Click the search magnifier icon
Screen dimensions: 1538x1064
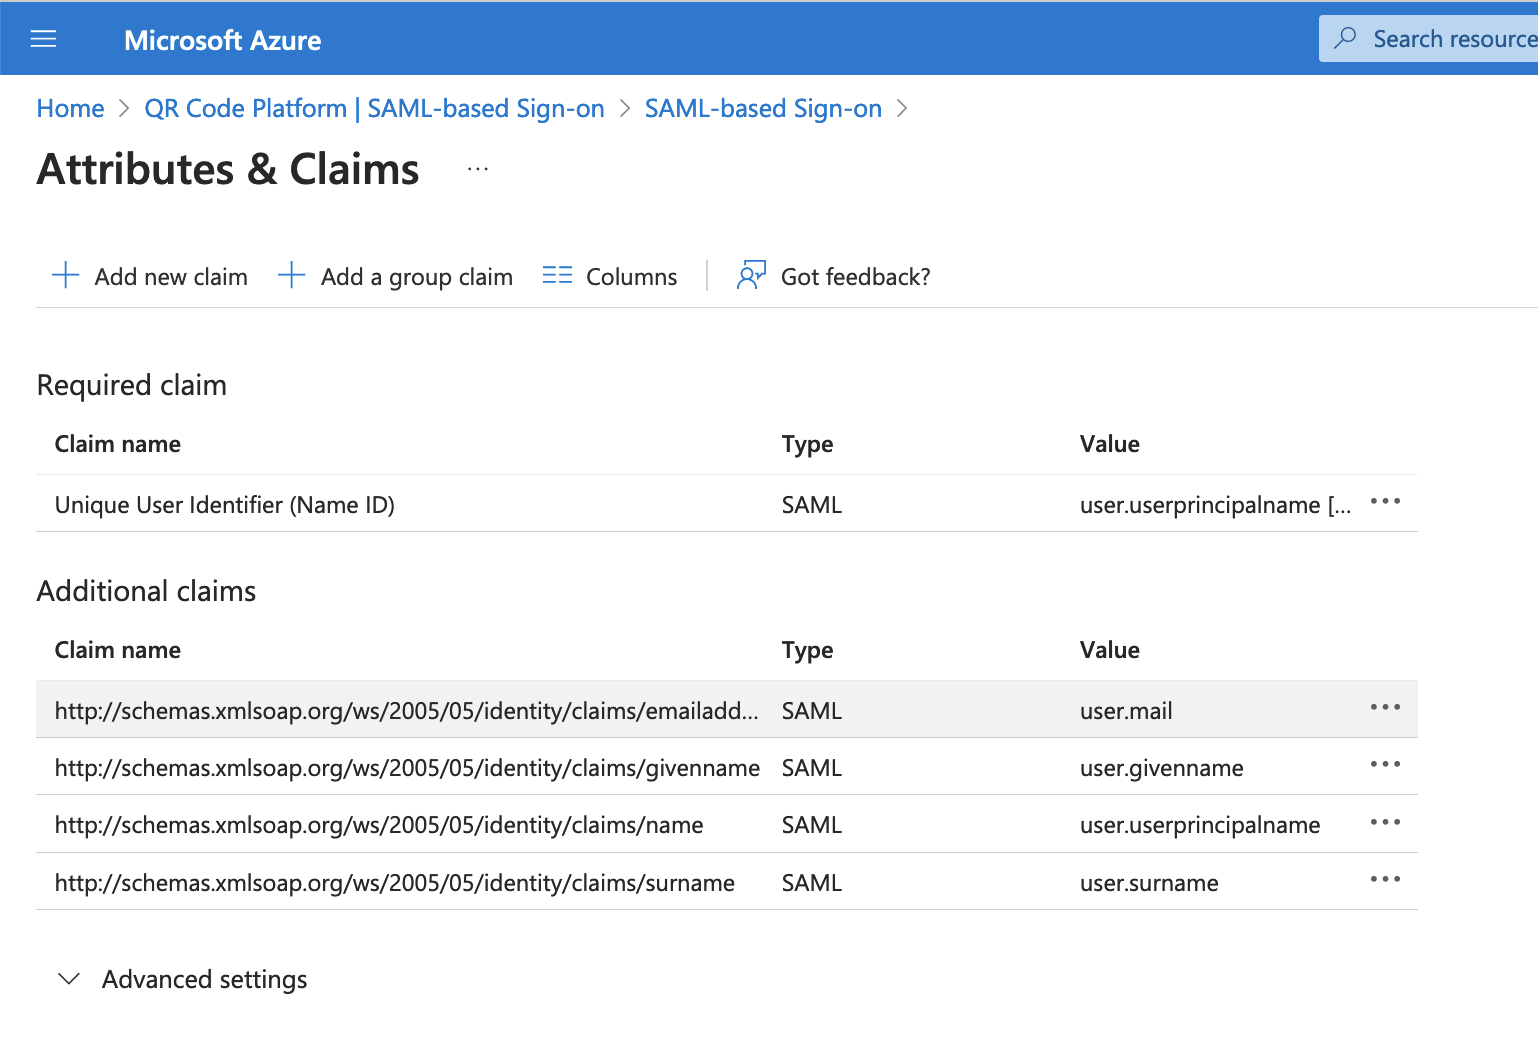(1346, 38)
